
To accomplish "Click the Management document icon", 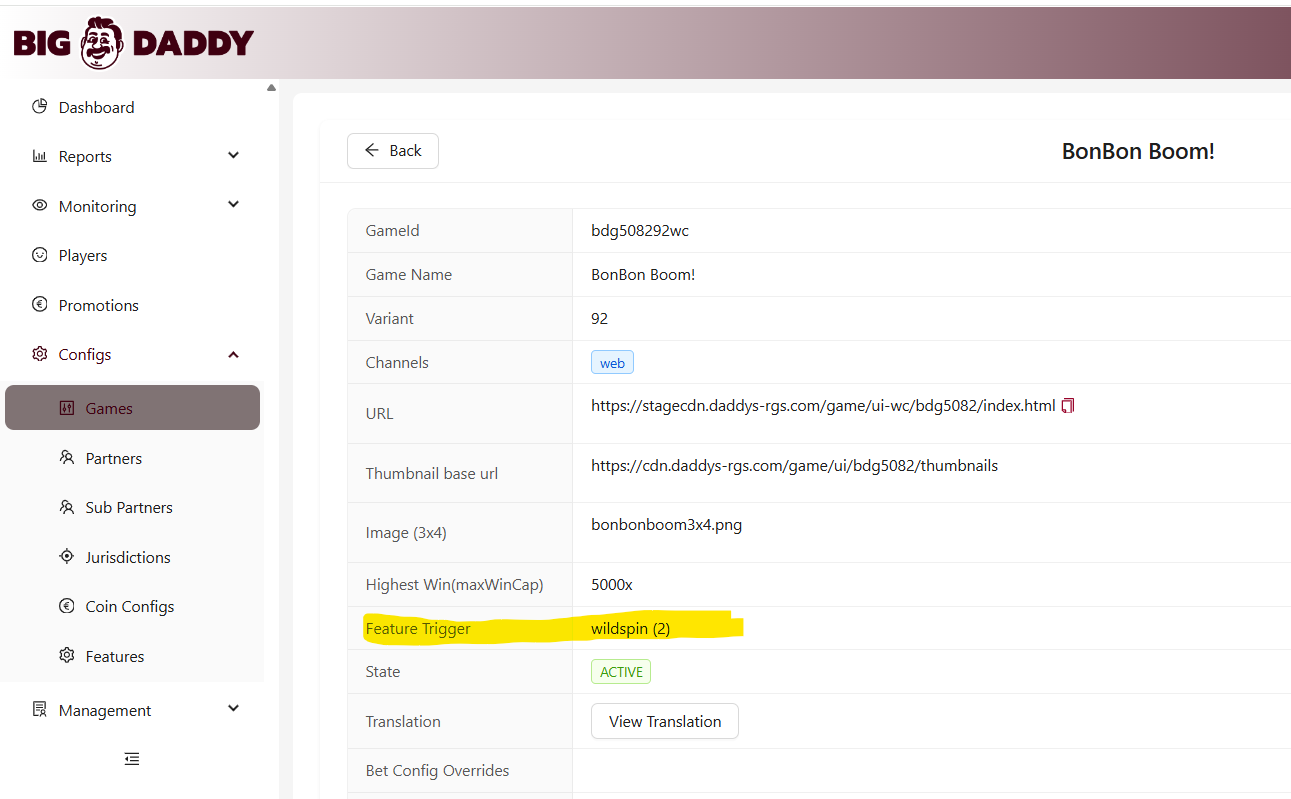I will click(x=40, y=710).
